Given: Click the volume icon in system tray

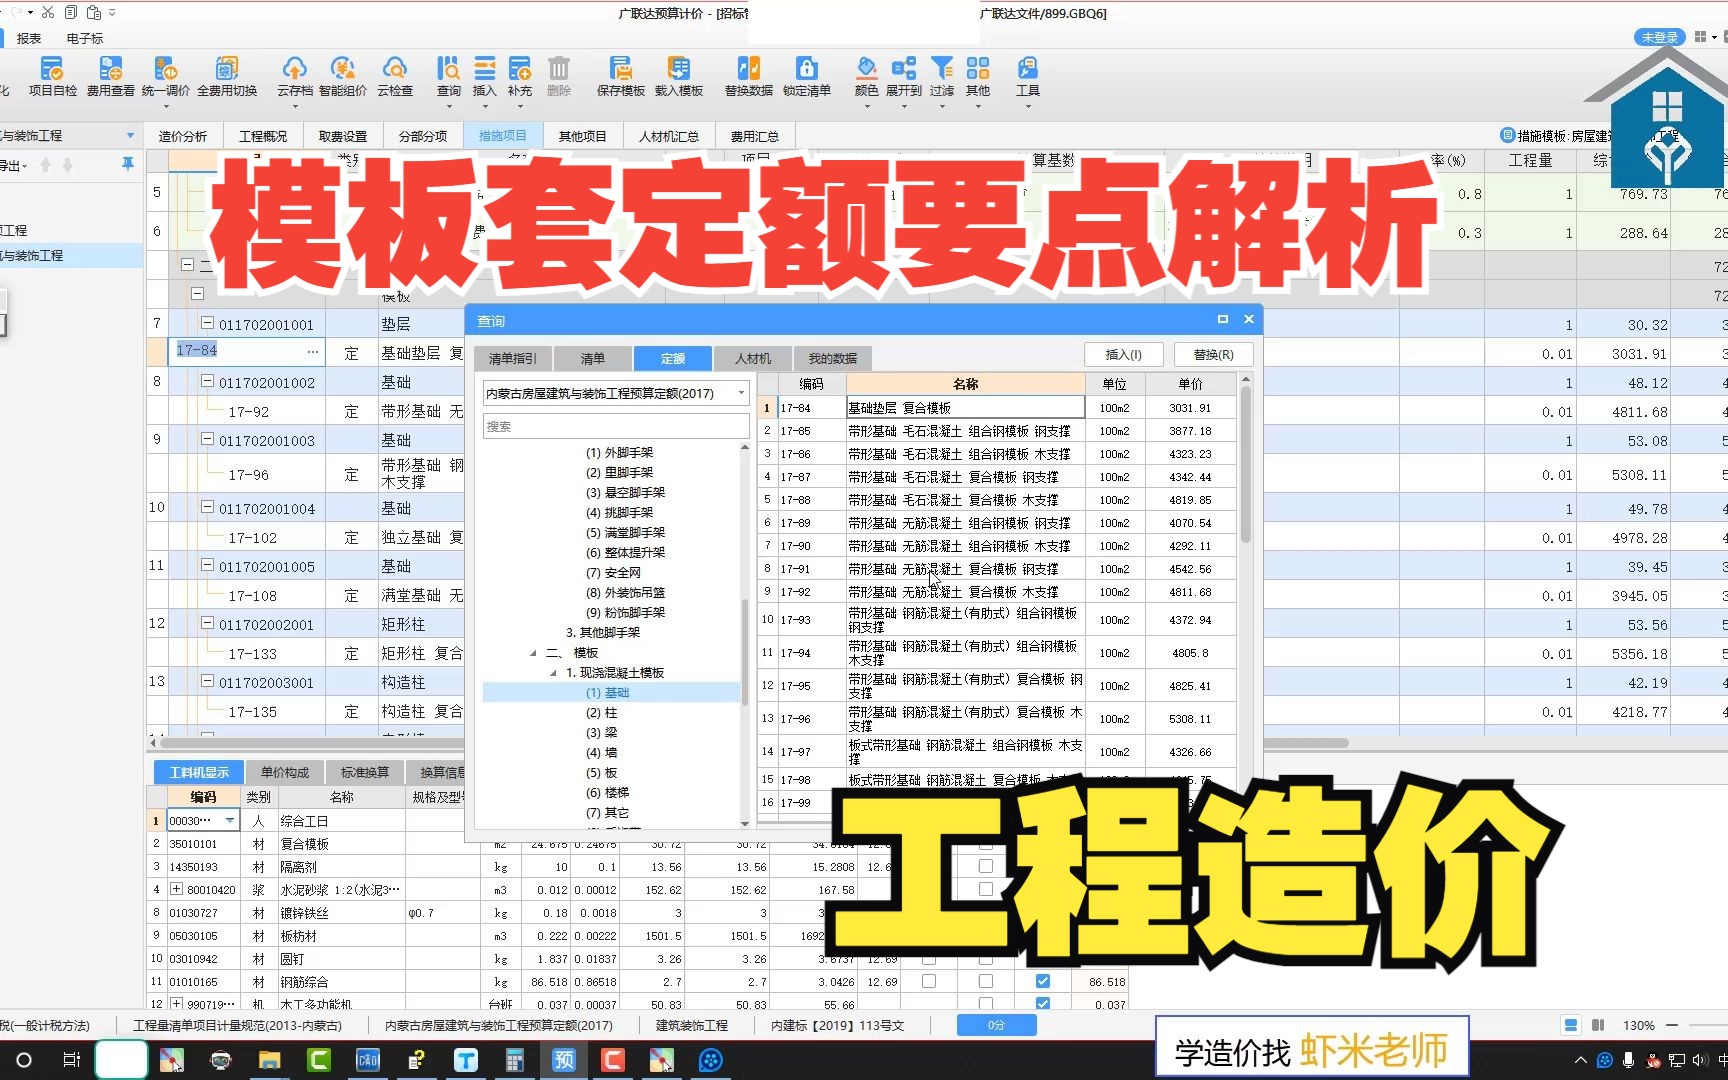Looking at the screenshot, I should [x=1701, y=1060].
